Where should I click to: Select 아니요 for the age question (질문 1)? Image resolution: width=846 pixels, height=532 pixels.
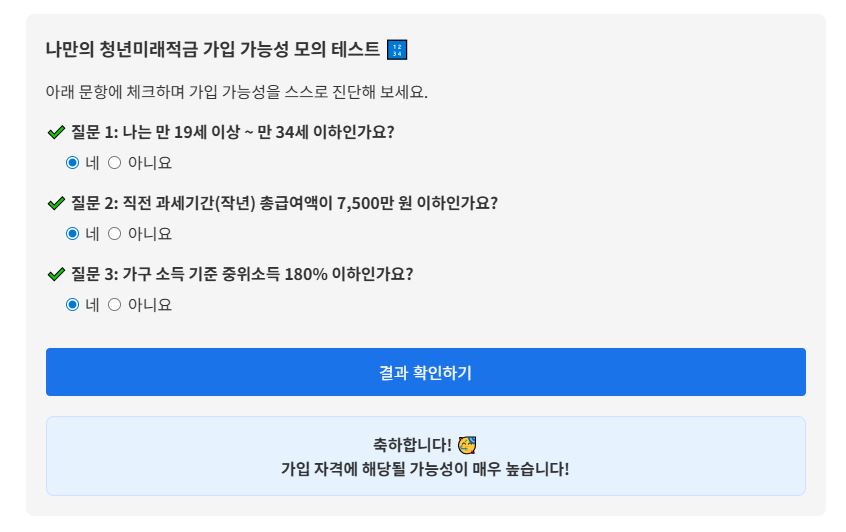pos(114,163)
